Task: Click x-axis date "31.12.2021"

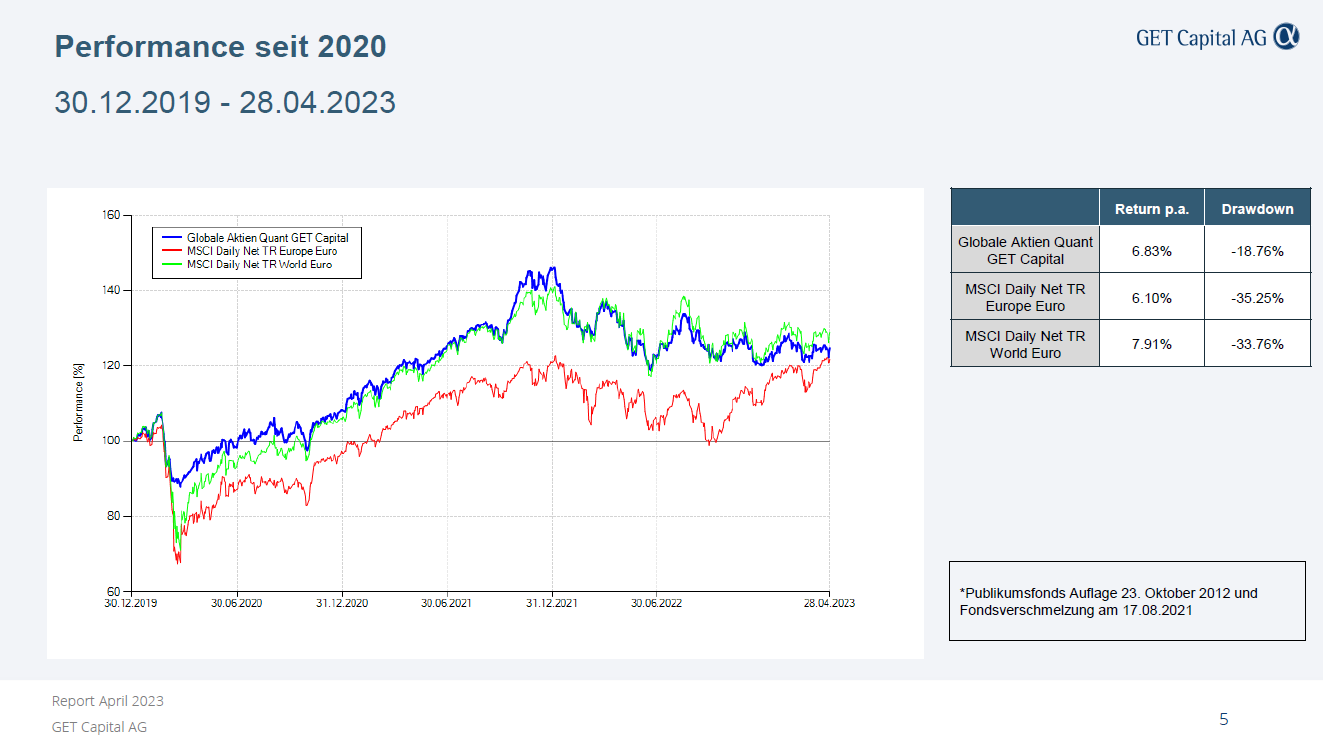Action: point(552,603)
